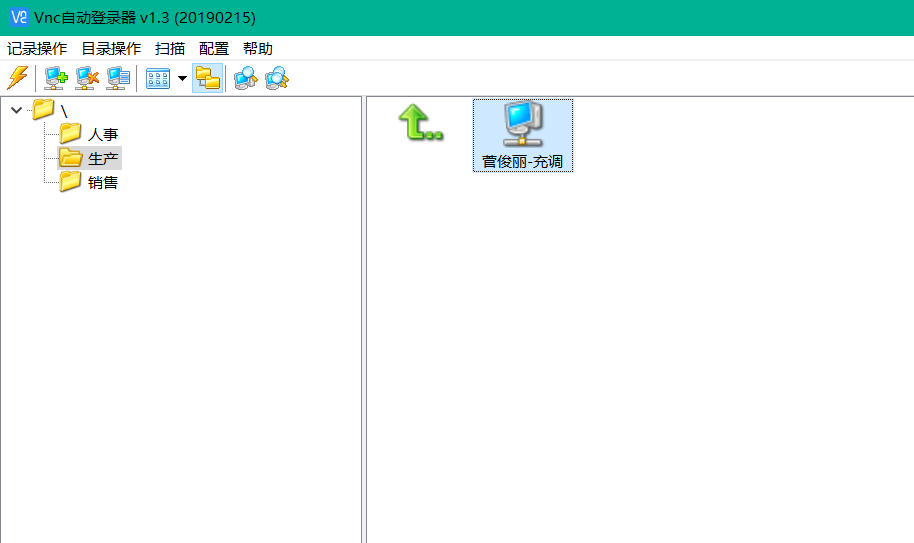Open the 配置 menu
The height and width of the screenshot is (543, 914).
tap(214, 48)
